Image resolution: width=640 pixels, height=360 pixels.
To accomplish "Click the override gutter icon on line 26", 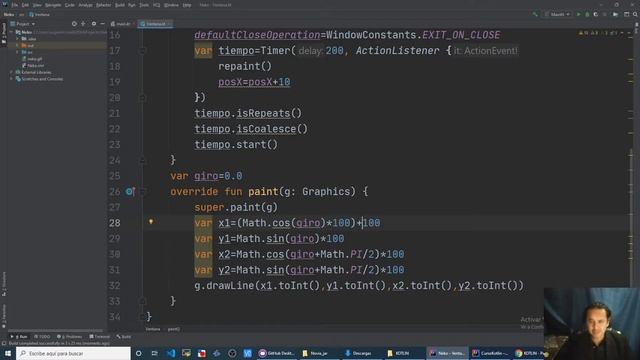I will point(130,191).
